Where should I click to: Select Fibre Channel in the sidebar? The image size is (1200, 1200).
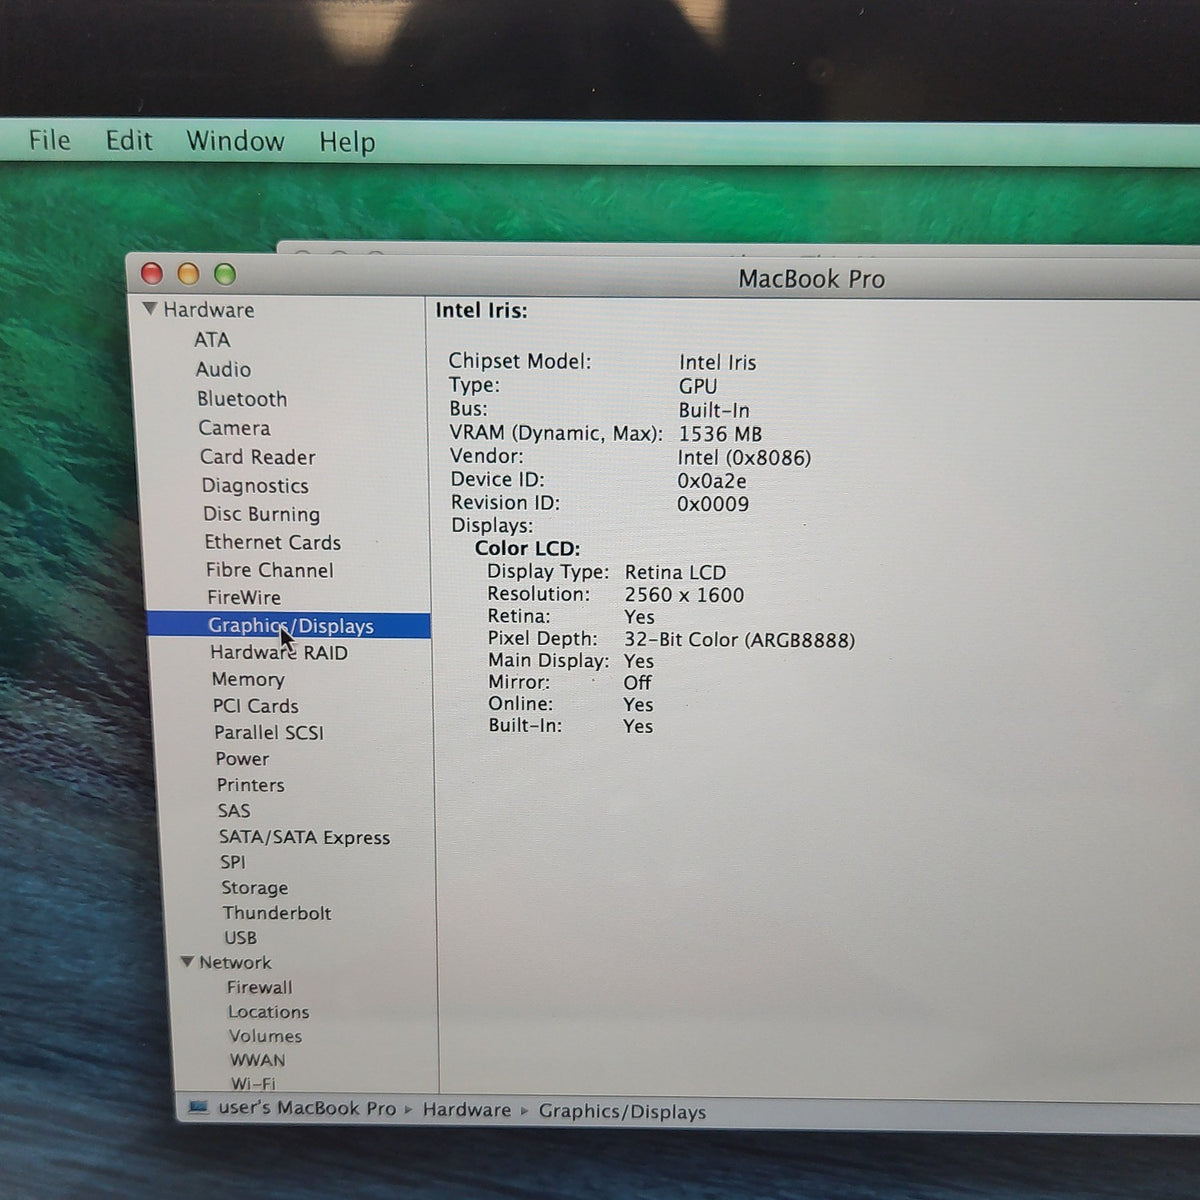point(270,570)
